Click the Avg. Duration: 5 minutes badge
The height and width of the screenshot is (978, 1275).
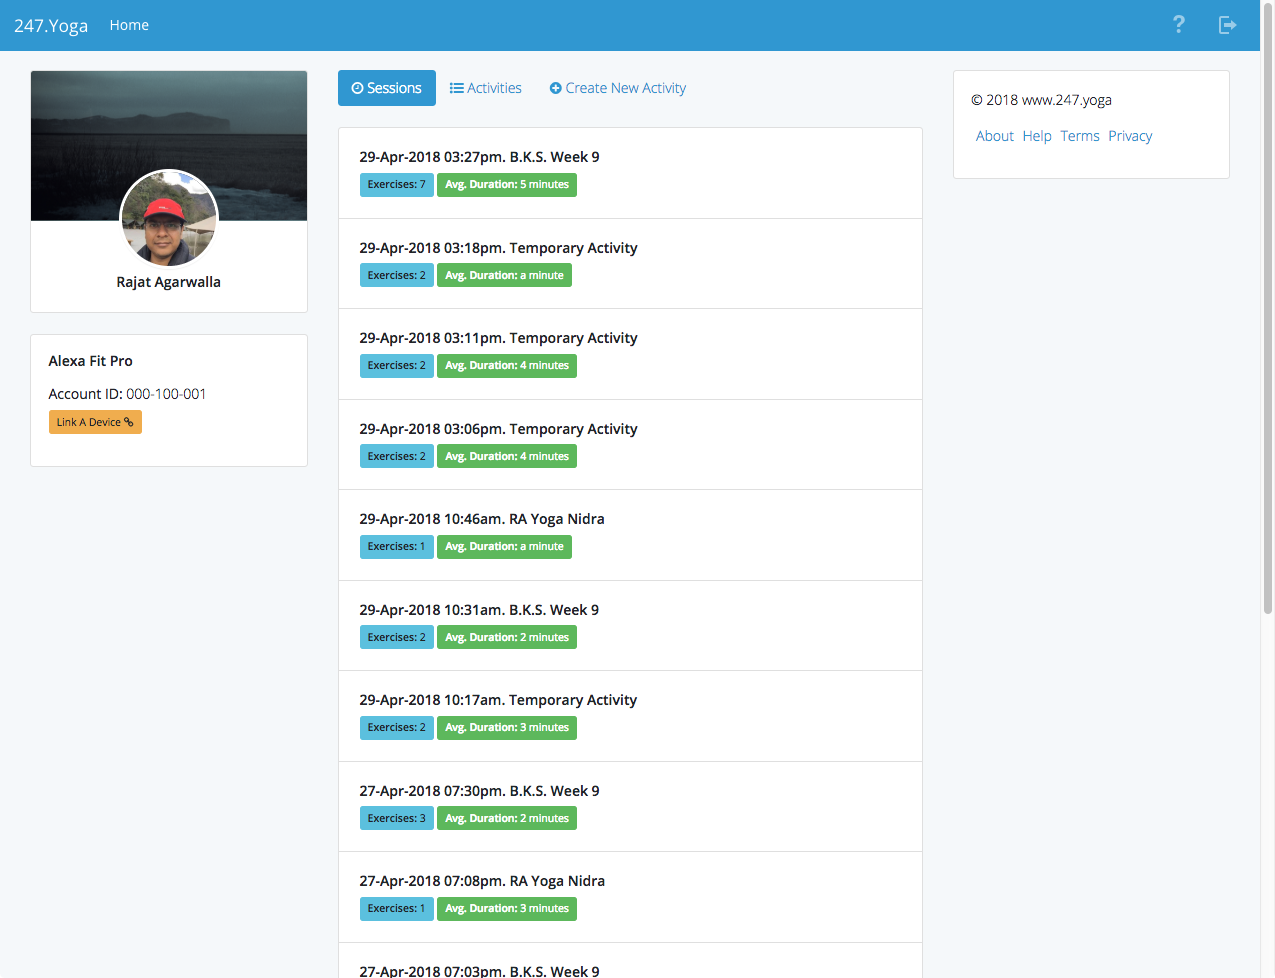point(507,185)
